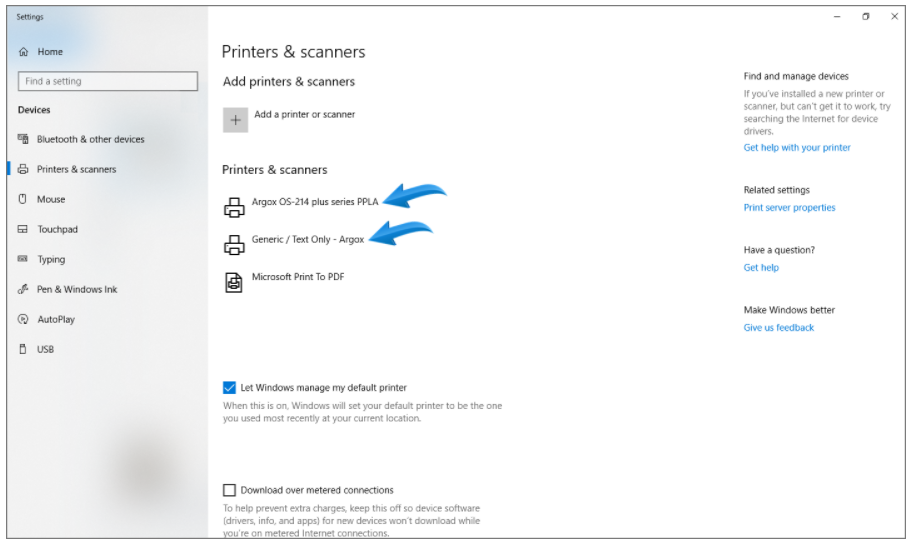
Task: Click the Home icon in sidebar
Action: (x=23, y=52)
